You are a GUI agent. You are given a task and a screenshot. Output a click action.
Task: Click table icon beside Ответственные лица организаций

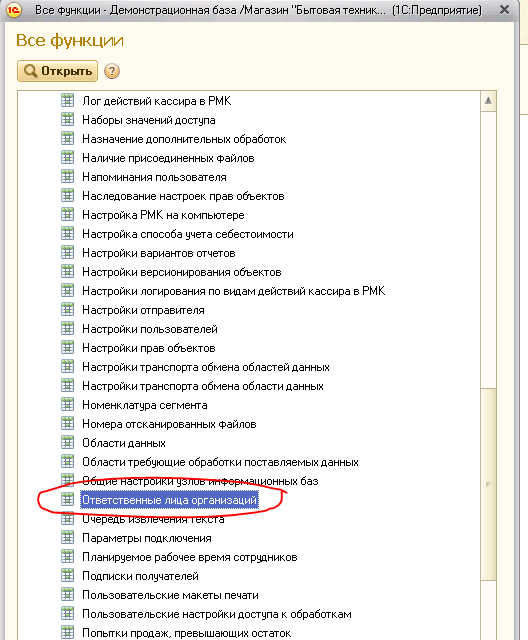[x=67, y=500]
